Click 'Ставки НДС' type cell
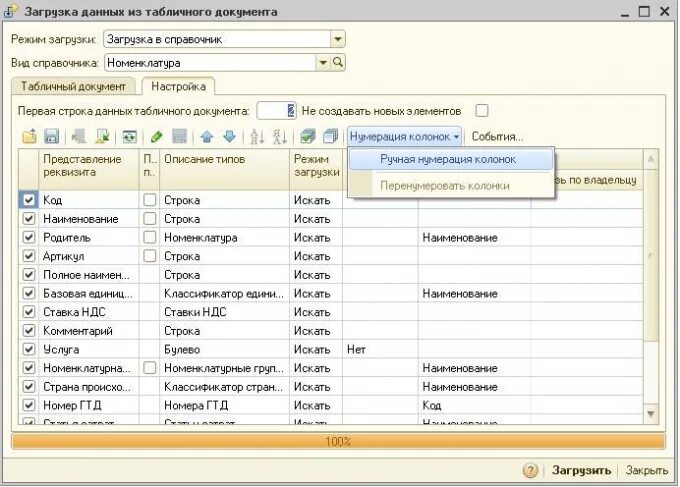The width and height of the screenshot is (680, 487). pos(224,312)
